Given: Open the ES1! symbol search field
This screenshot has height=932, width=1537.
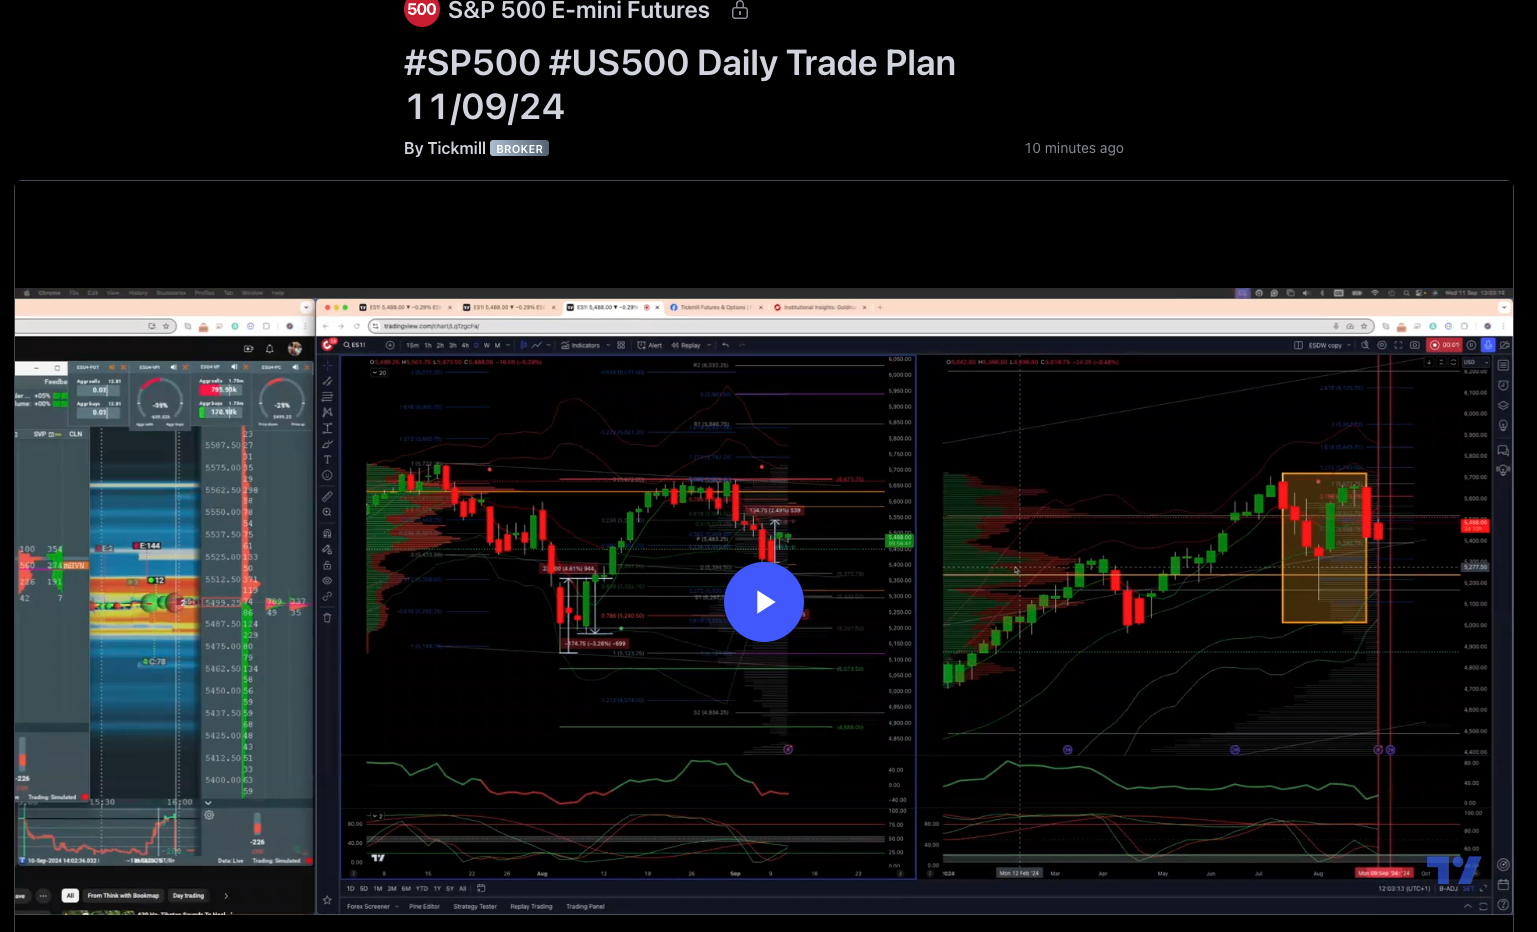Looking at the screenshot, I should (356, 345).
